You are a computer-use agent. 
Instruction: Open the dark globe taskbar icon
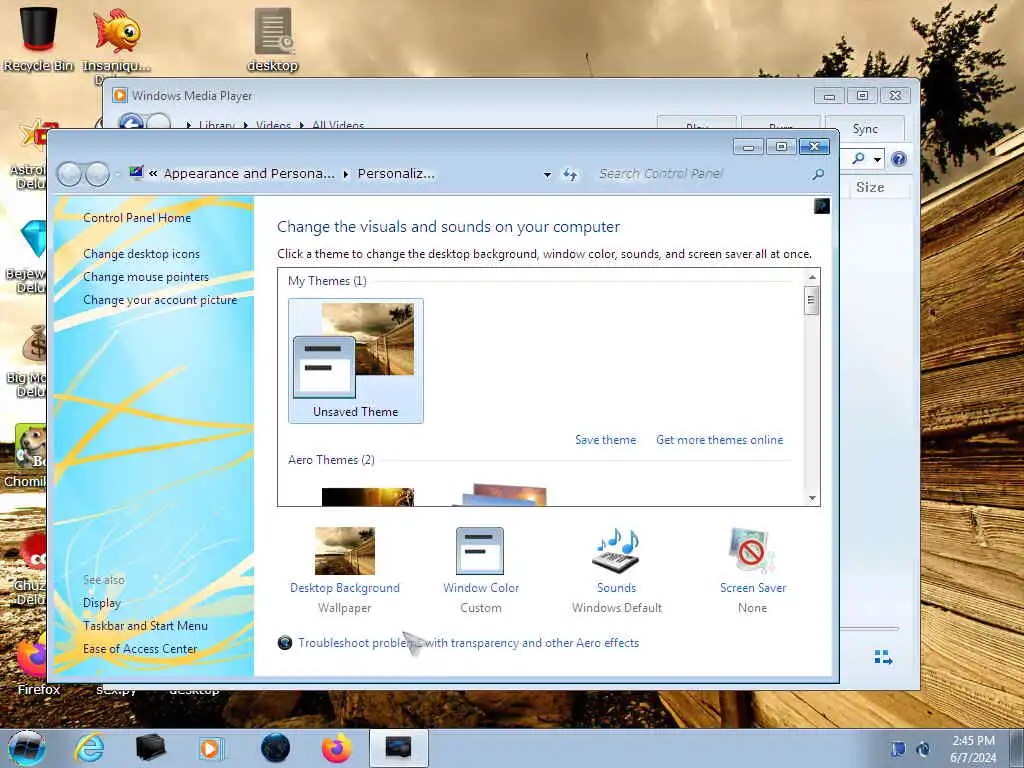click(x=275, y=748)
